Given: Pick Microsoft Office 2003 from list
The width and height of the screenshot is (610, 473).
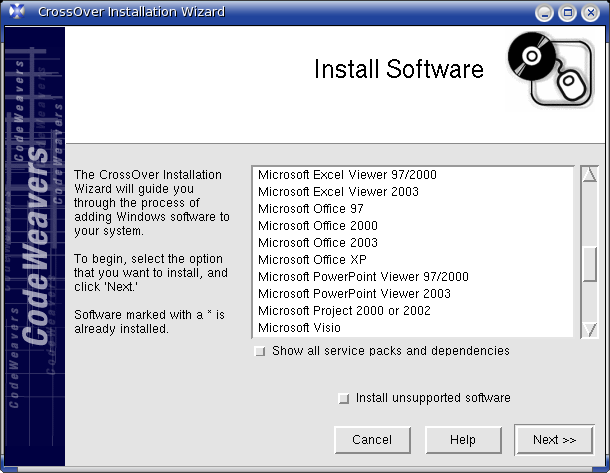Looking at the screenshot, I should pos(413,243).
